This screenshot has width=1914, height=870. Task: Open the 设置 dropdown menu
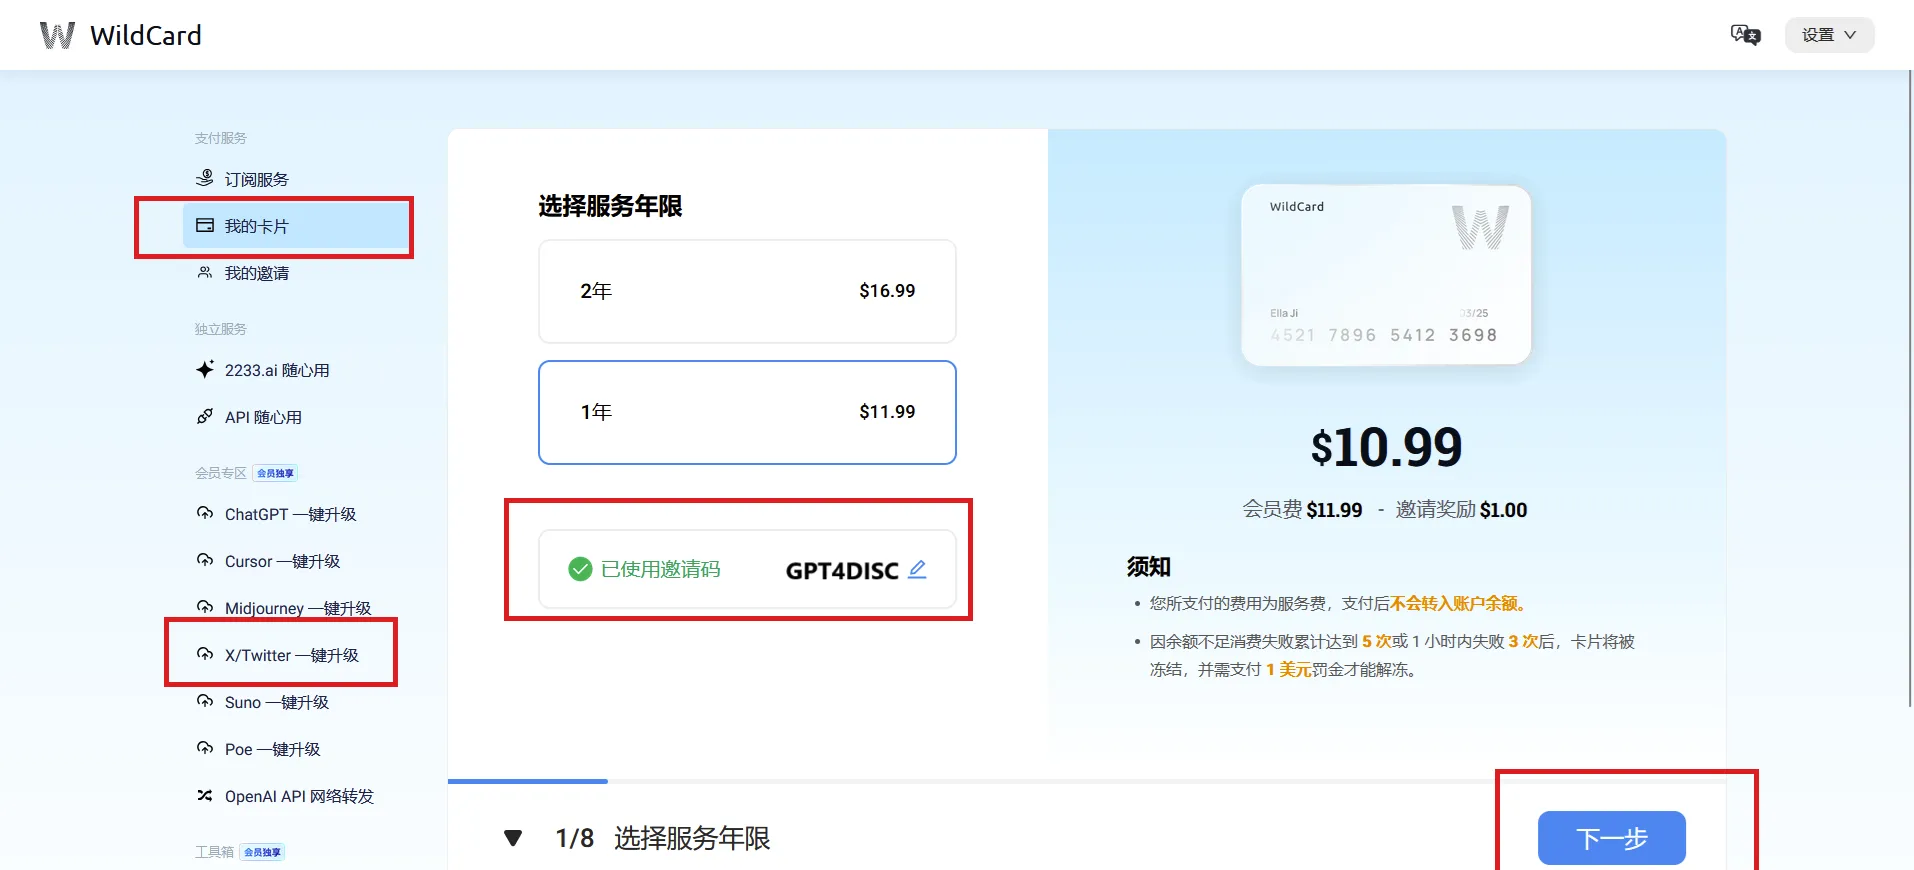click(x=1828, y=35)
